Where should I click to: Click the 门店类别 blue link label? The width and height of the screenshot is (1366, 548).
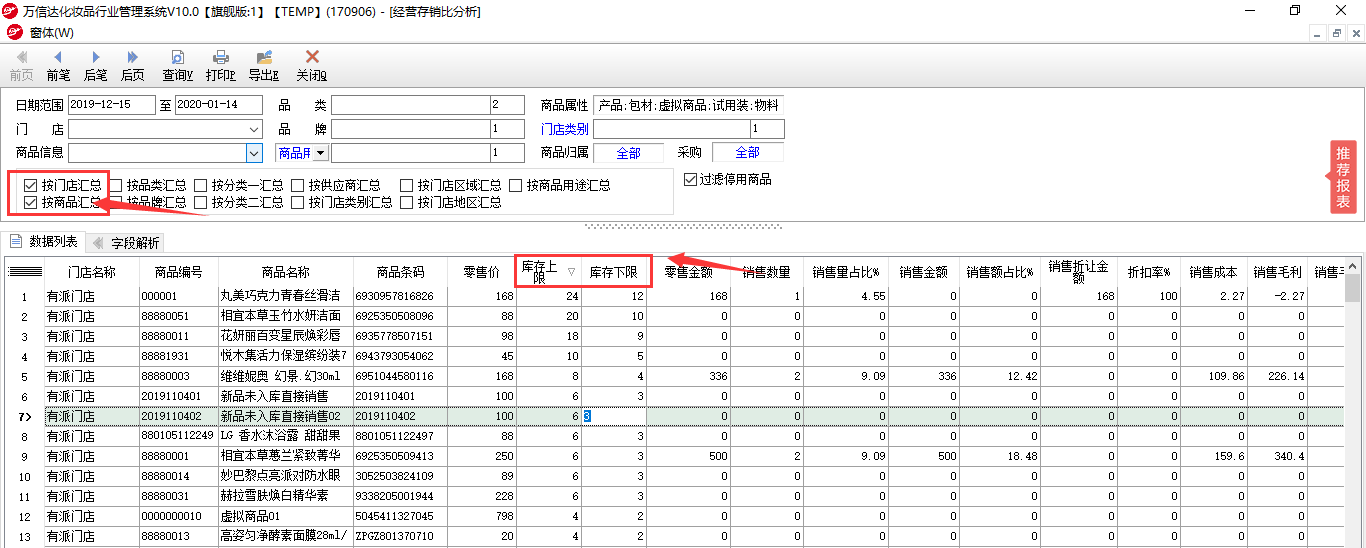point(564,129)
